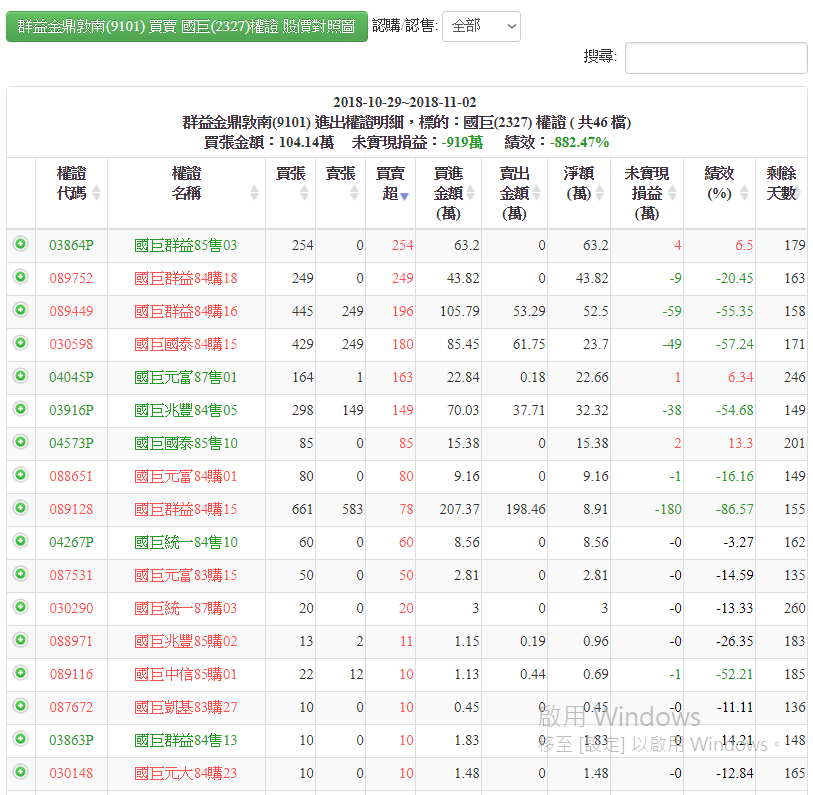Expand details for warrant 04045P
The image size is (813, 795).
point(20,377)
